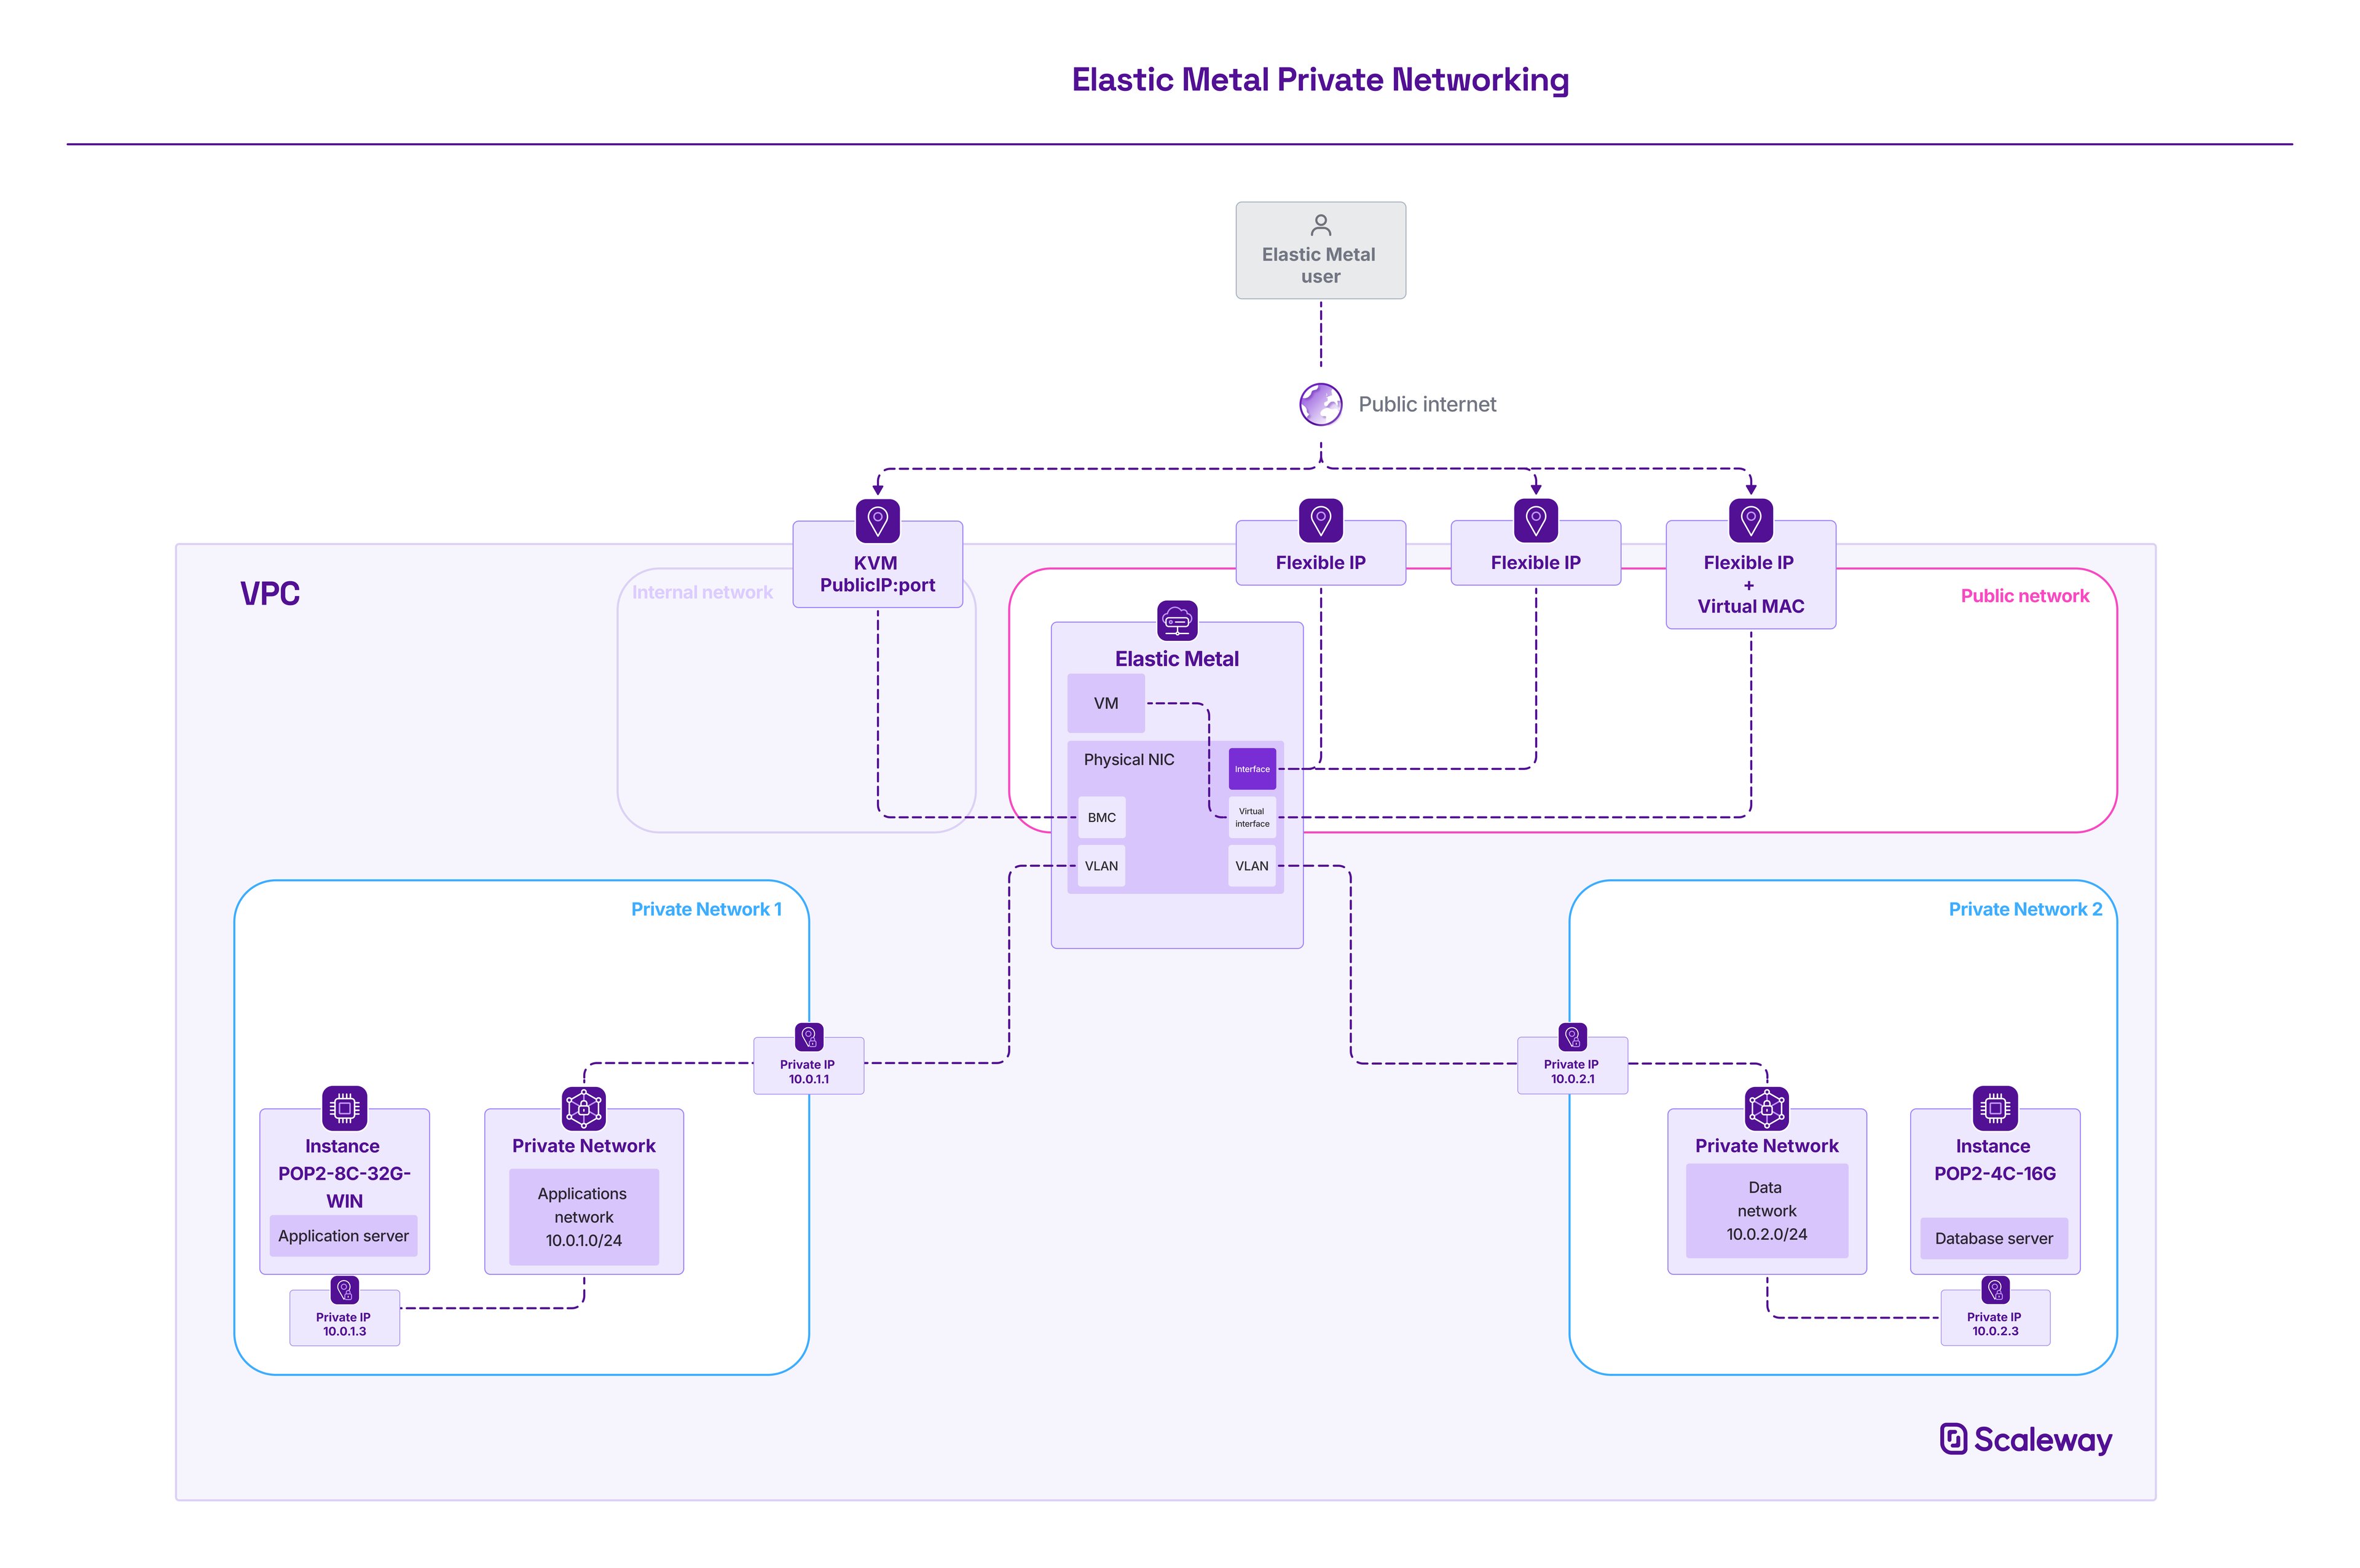Click the 'Internal network' label
Image resolution: width=2360 pixels, height=1568 pixels.
pyautogui.click(x=702, y=592)
